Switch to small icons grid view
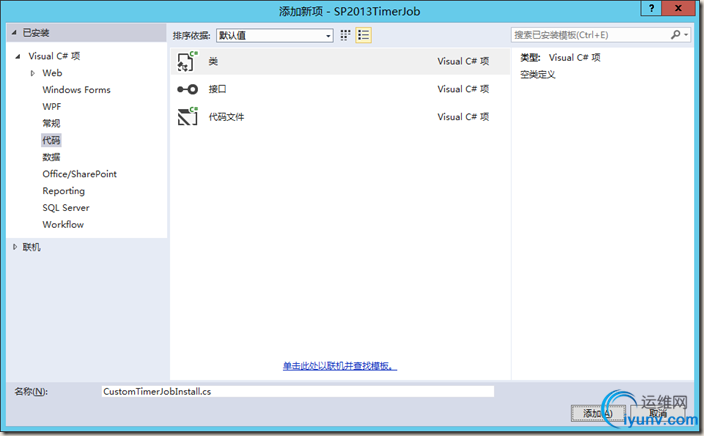 pos(345,35)
